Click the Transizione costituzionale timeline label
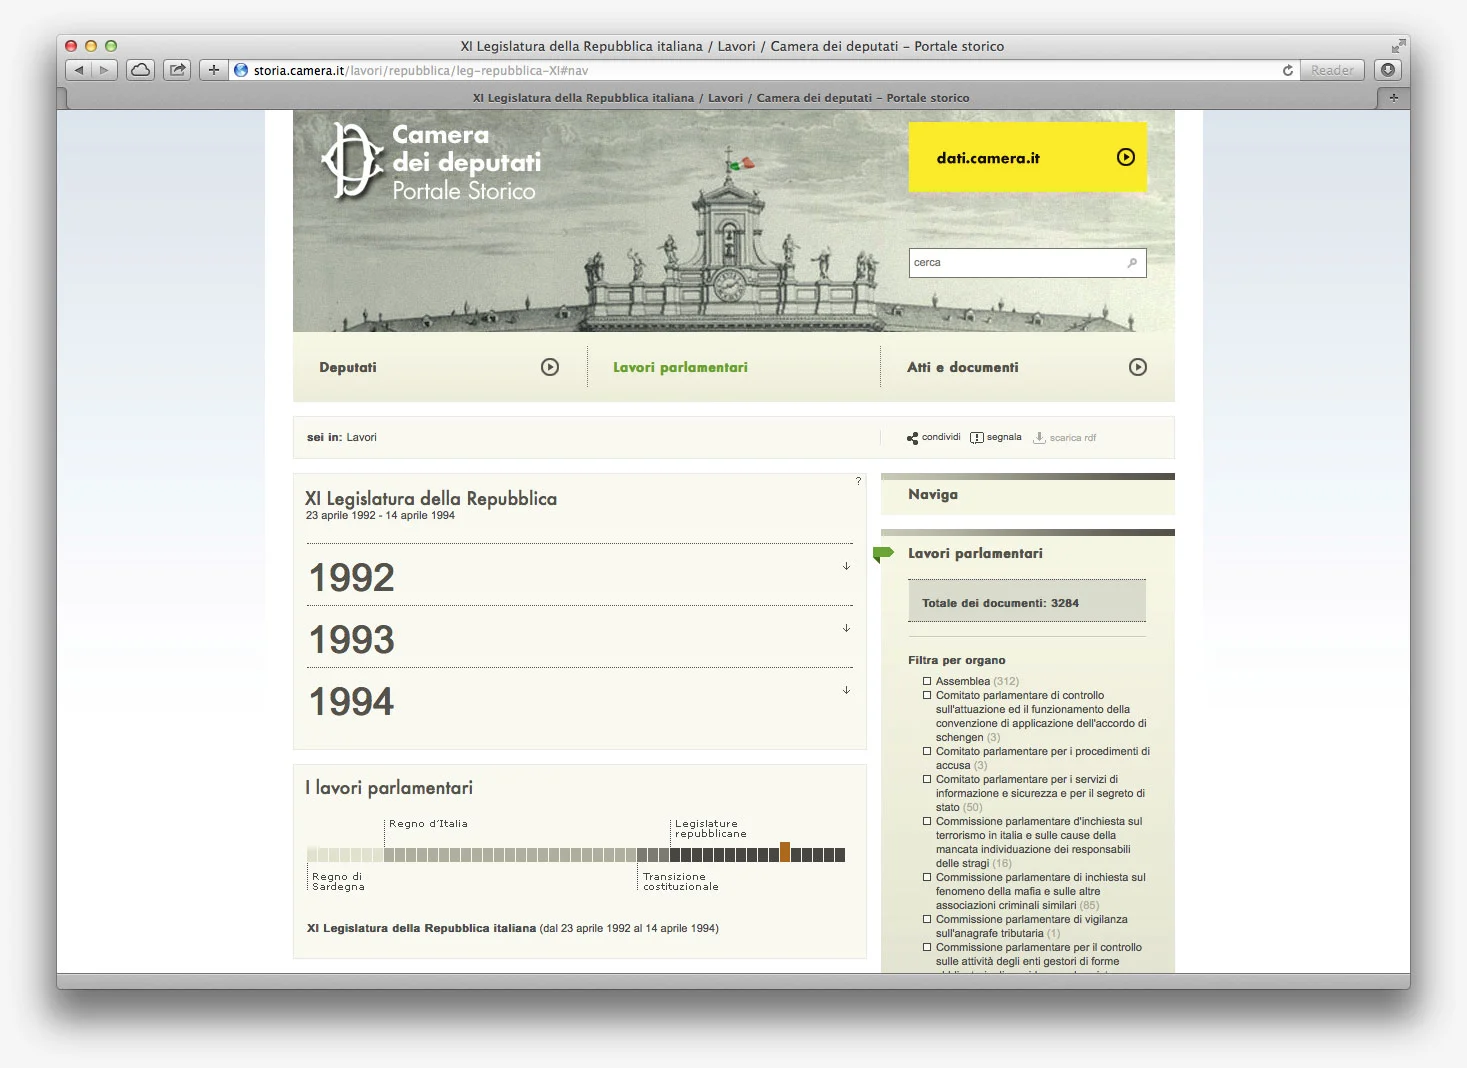 pos(681,882)
